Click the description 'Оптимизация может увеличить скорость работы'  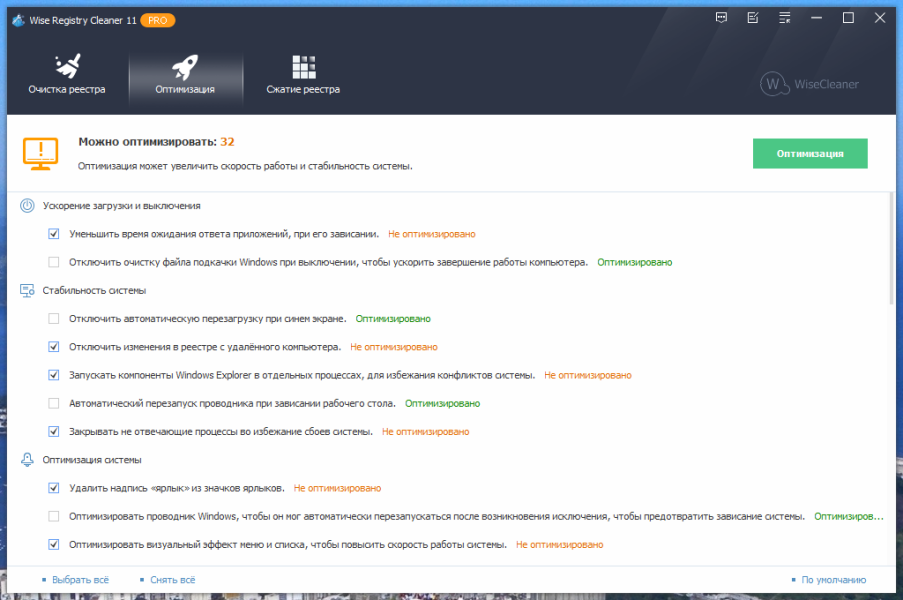pyautogui.click(x=245, y=166)
